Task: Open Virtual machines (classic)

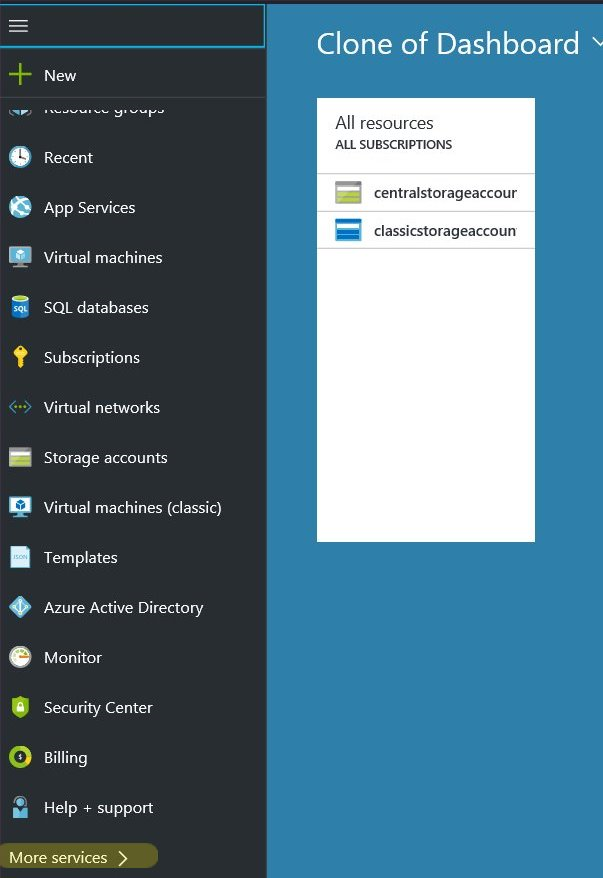Action: 133,507
